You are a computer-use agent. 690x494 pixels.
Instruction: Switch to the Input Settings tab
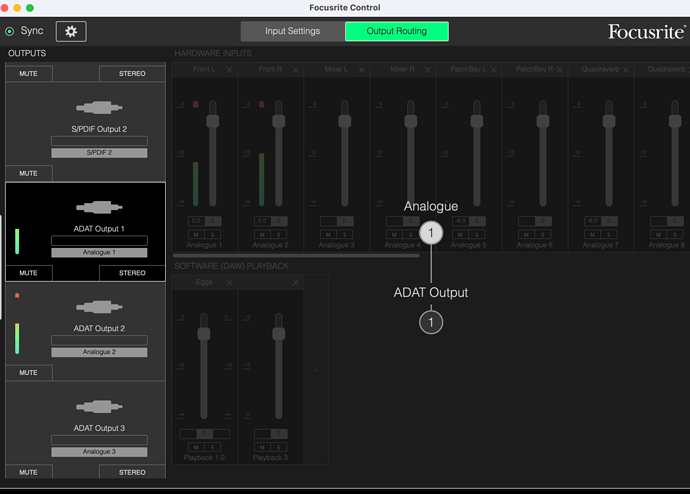pyautogui.click(x=293, y=31)
